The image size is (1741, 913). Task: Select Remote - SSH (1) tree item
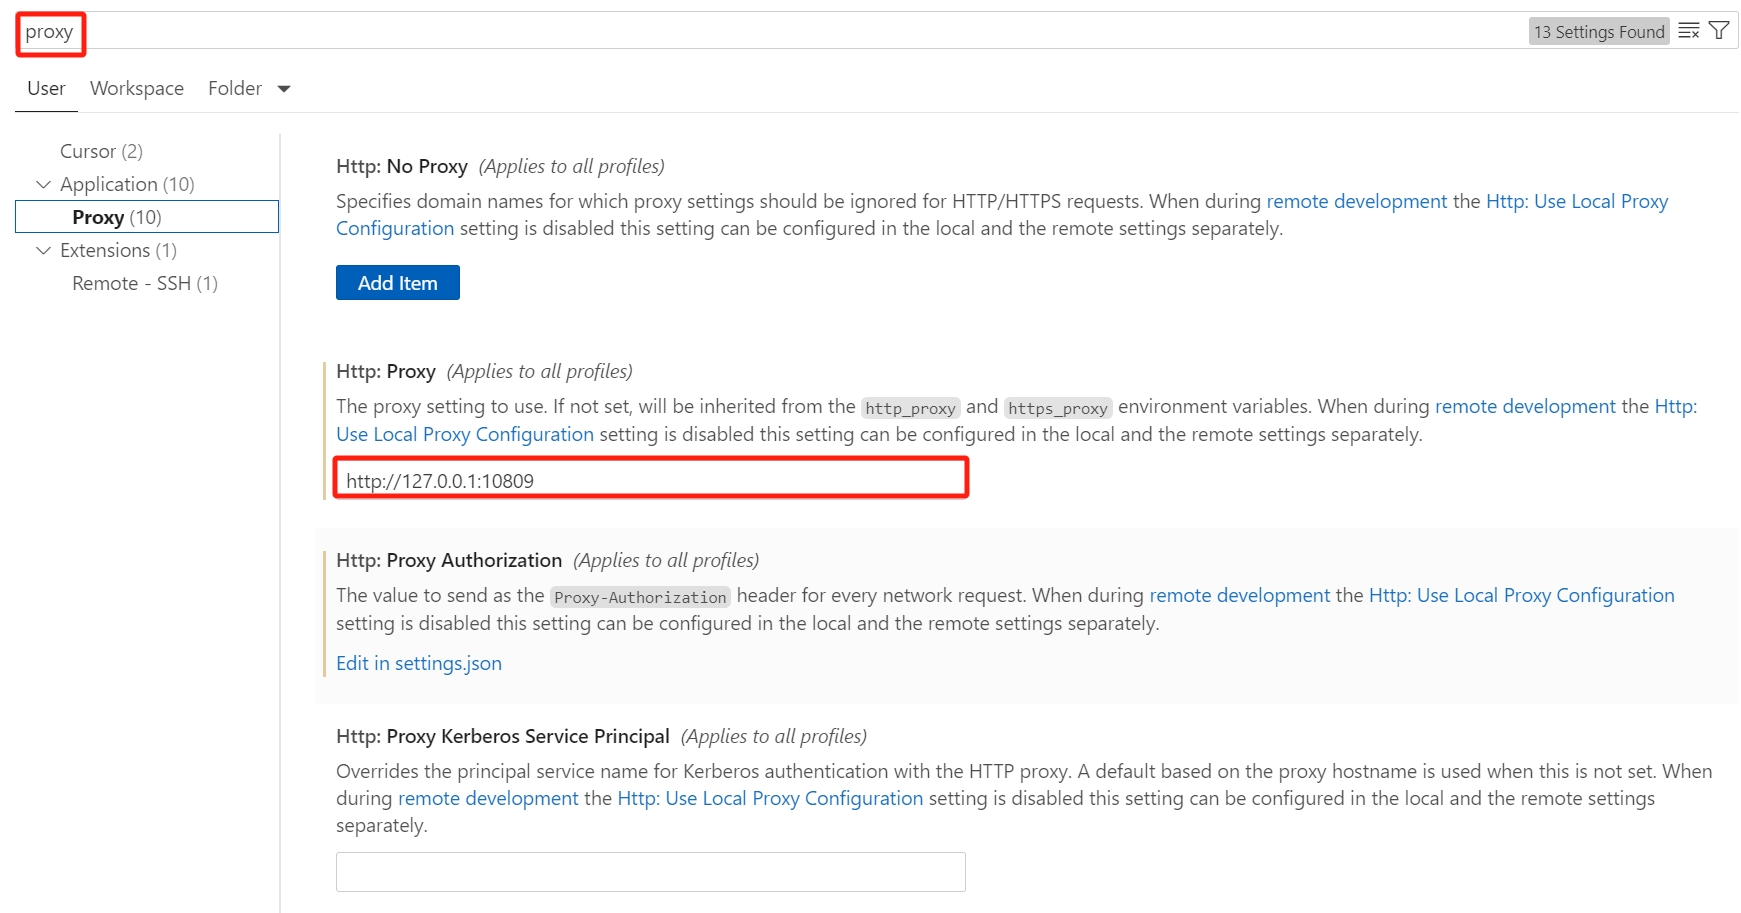point(145,283)
